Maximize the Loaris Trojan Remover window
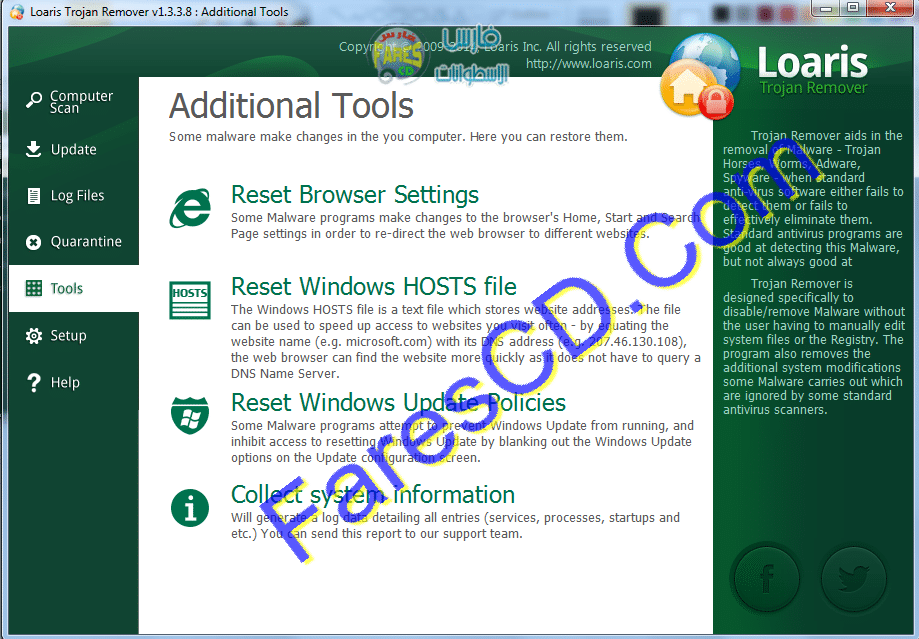 pos(853,8)
